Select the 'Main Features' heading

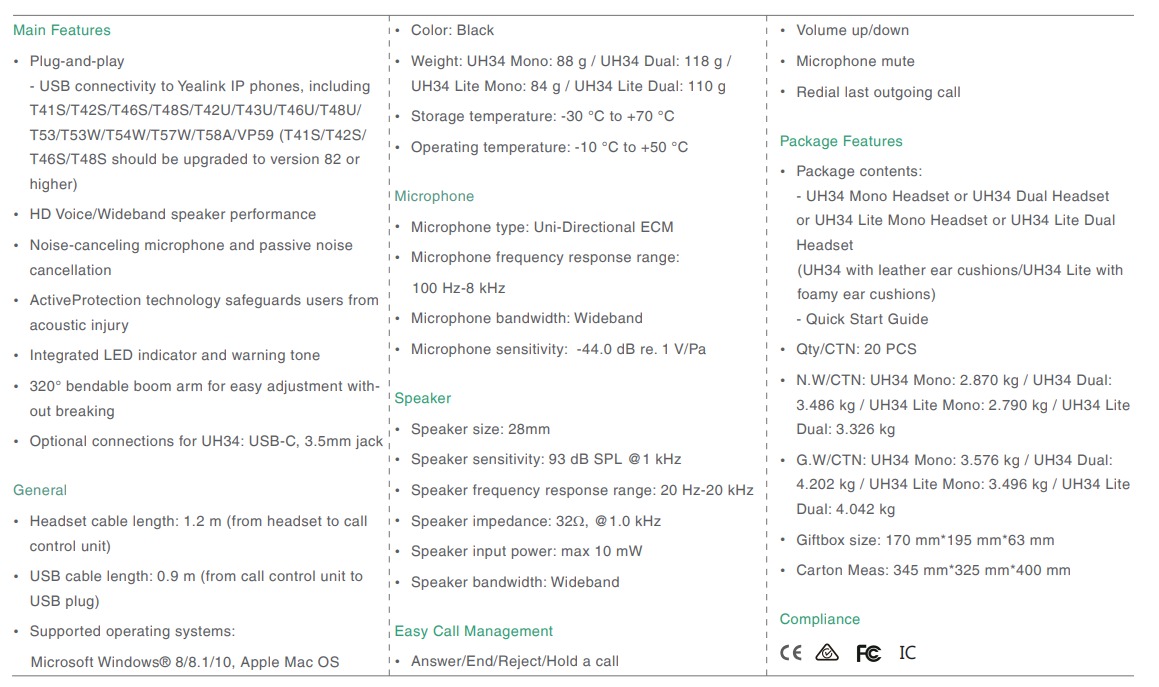pos(61,30)
